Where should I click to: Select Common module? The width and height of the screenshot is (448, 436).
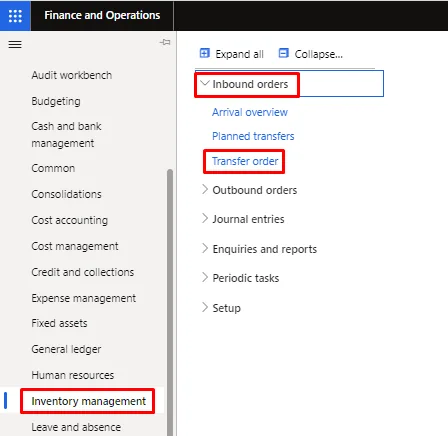(53, 168)
